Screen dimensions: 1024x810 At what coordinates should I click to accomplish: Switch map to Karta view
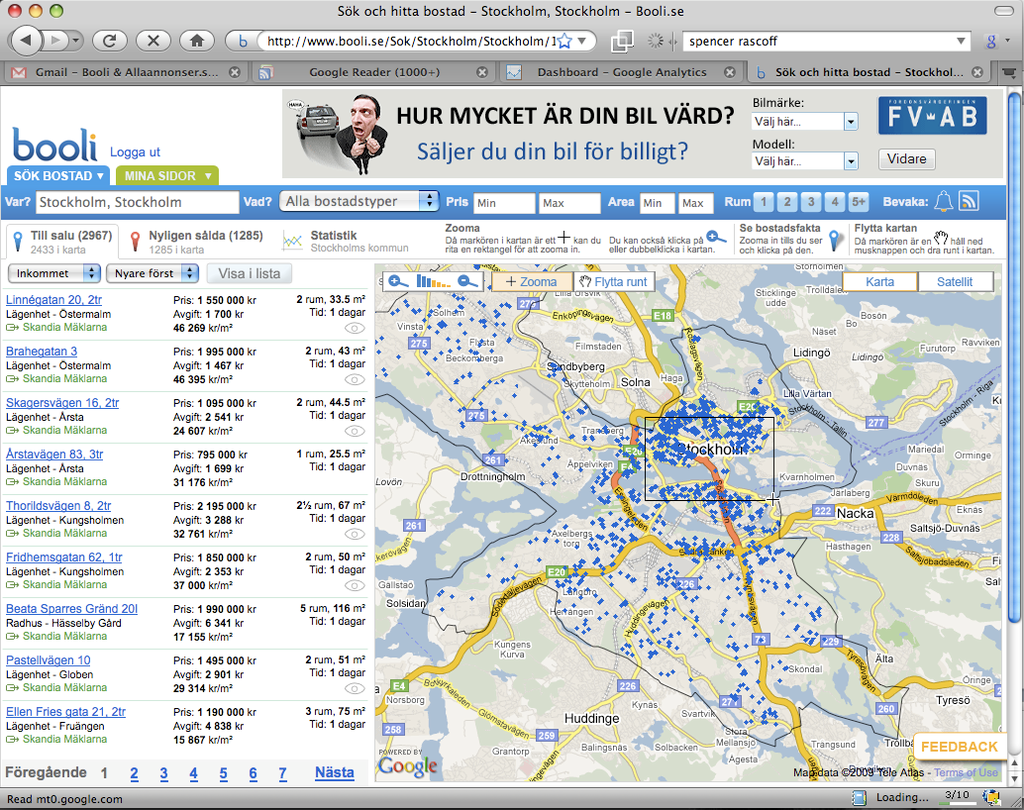[x=880, y=282]
